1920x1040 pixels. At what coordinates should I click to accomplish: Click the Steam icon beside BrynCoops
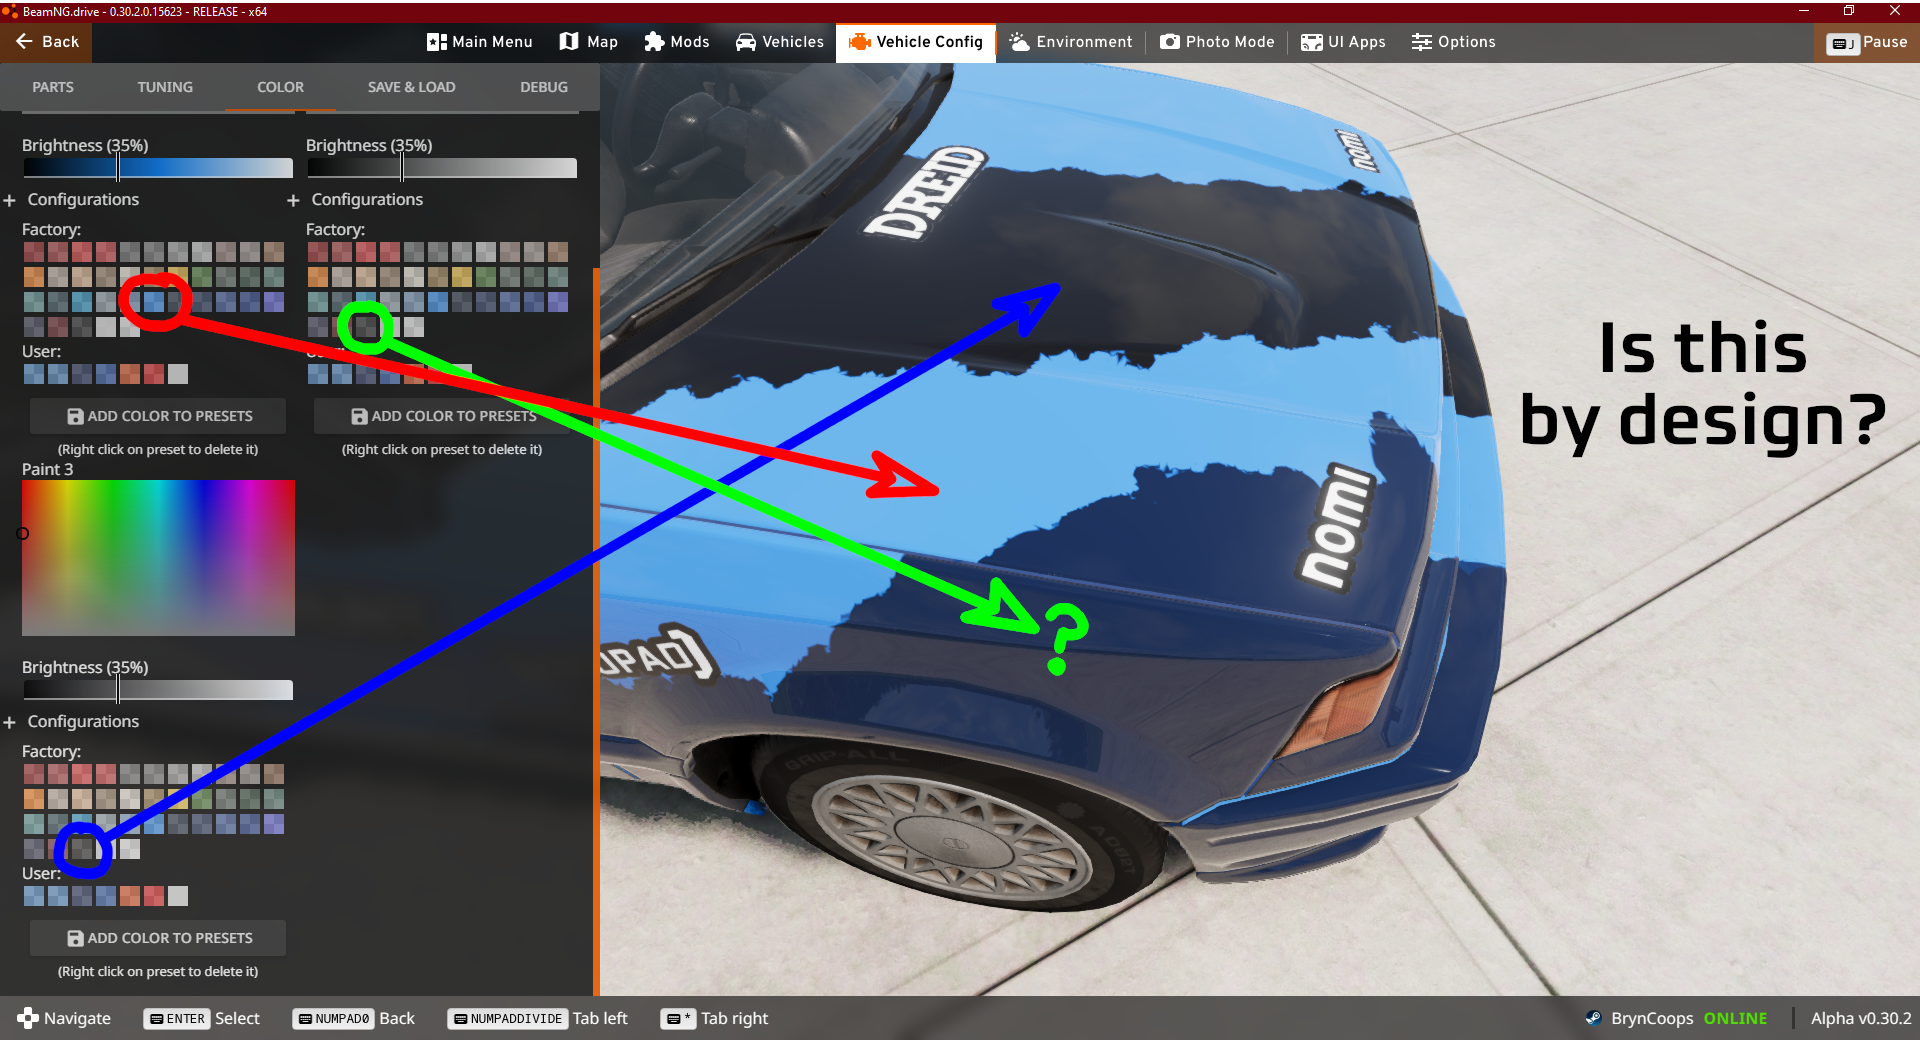pos(1593,1018)
